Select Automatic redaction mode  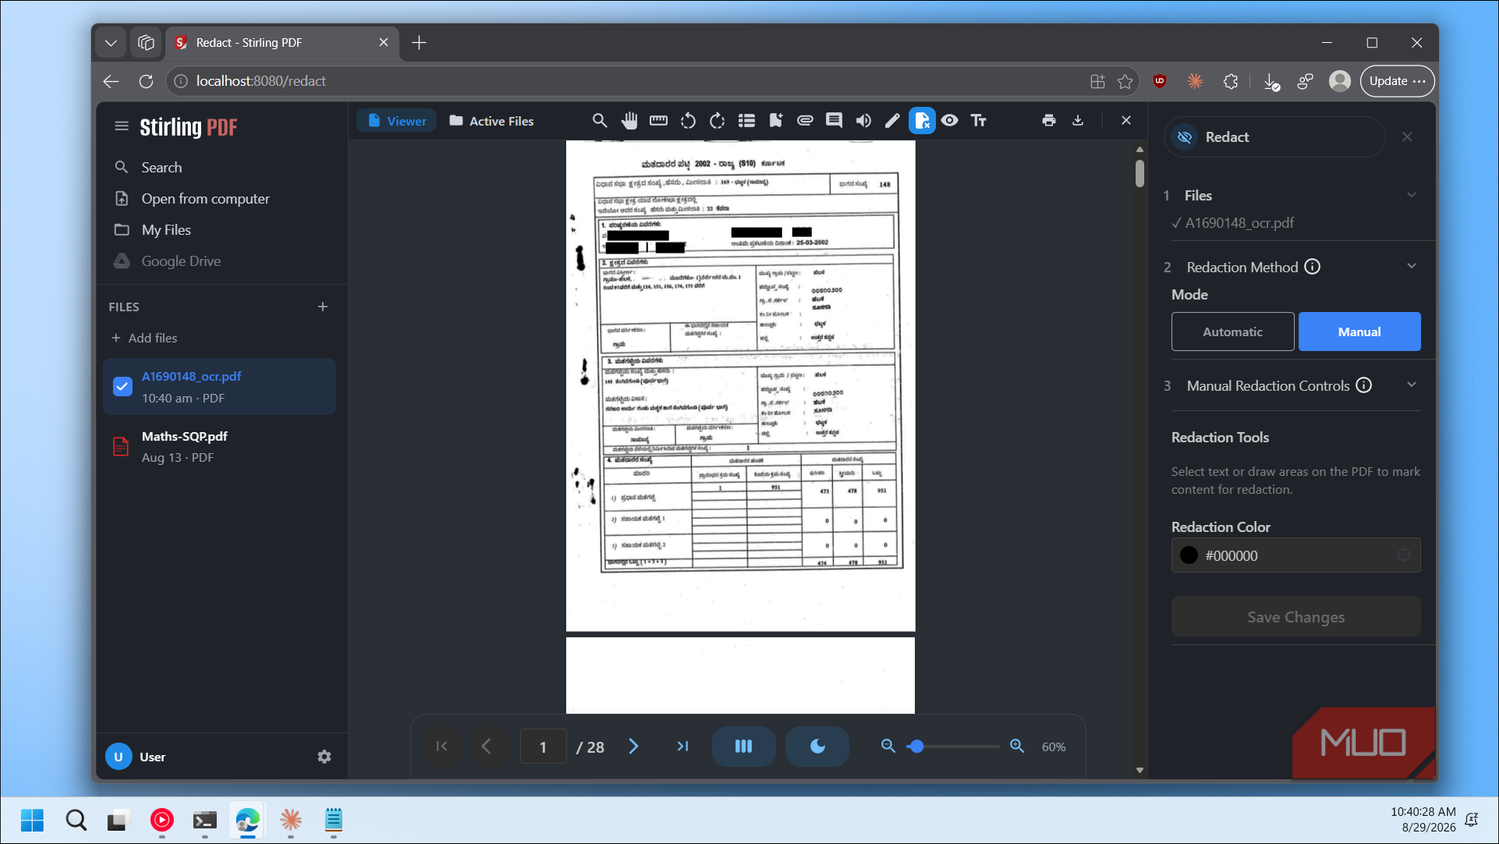pos(1233,331)
